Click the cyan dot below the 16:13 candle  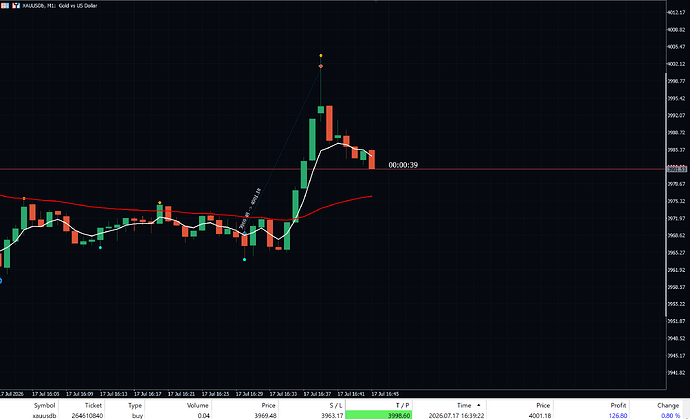(x=100, y=248)
